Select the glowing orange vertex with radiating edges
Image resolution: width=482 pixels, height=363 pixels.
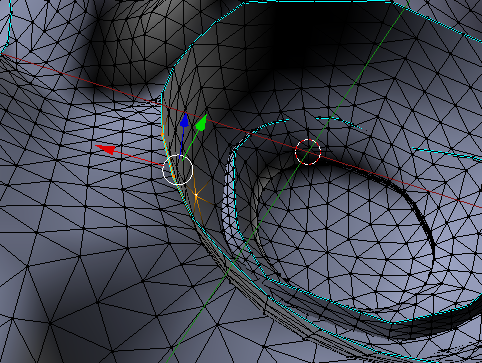tap(196, 195)
